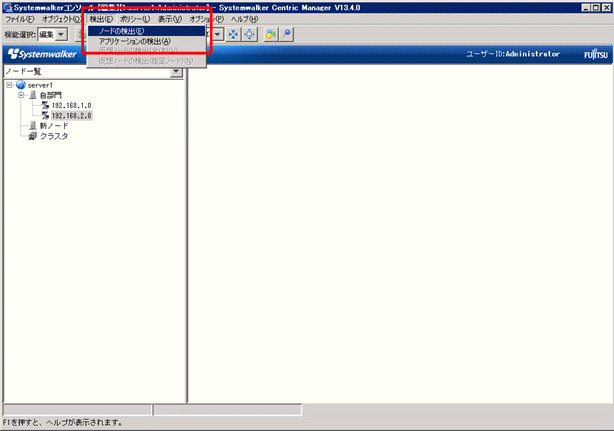614x431 pixels.
Task: Click the subnet icon beside 192.168.2.0
Action: click(44, 115)
